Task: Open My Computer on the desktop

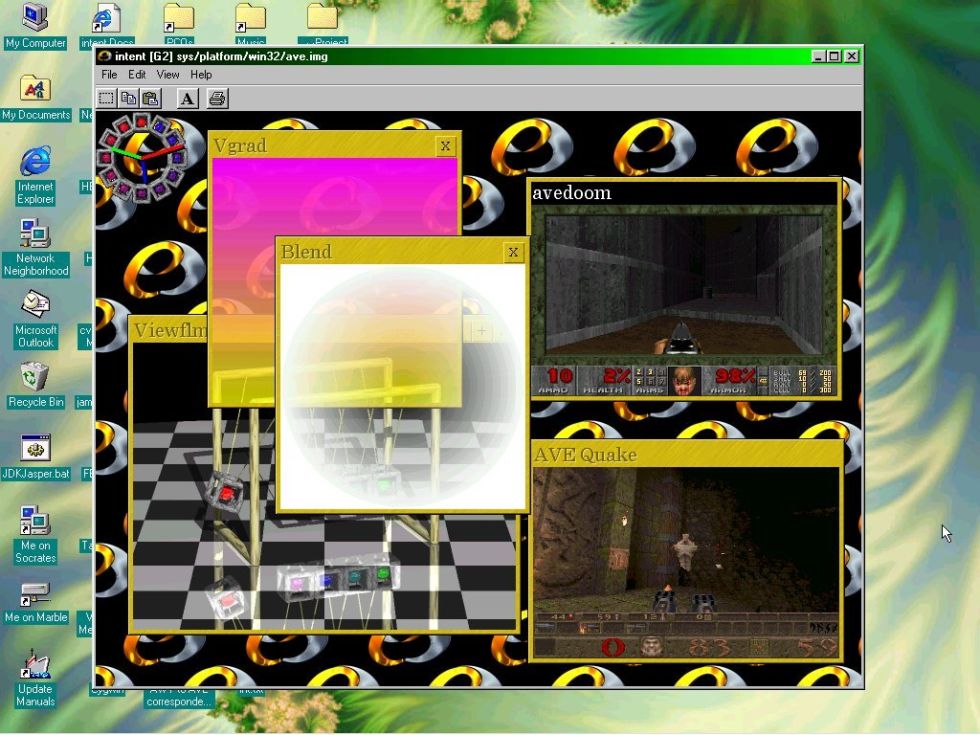Action: click(33, 18)
